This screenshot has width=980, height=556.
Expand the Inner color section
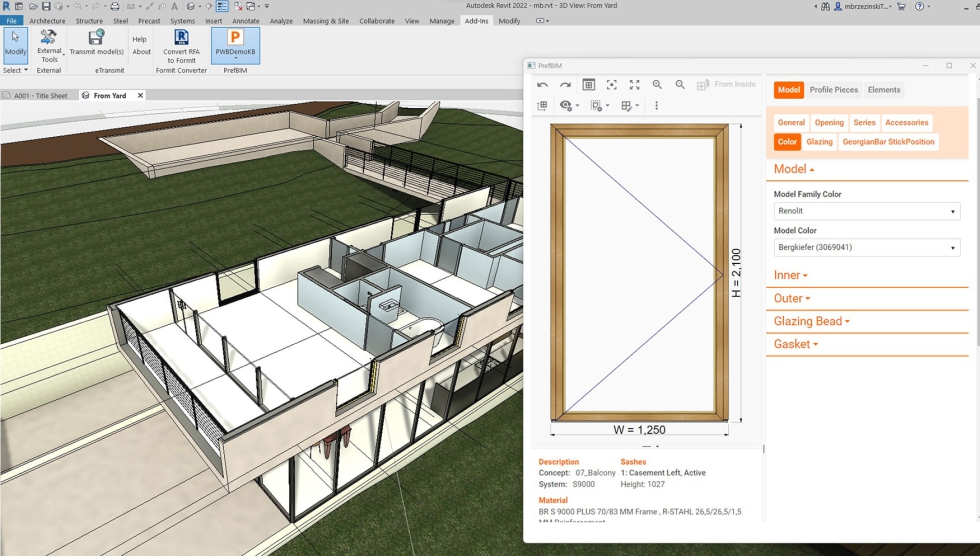[790, 275]
